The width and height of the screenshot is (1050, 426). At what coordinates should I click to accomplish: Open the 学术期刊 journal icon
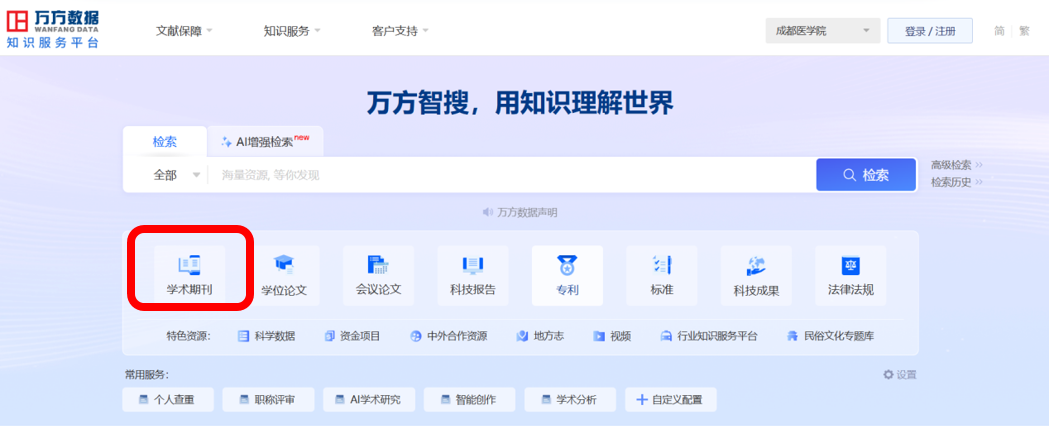pyautogui.click(x=190, y=265)
